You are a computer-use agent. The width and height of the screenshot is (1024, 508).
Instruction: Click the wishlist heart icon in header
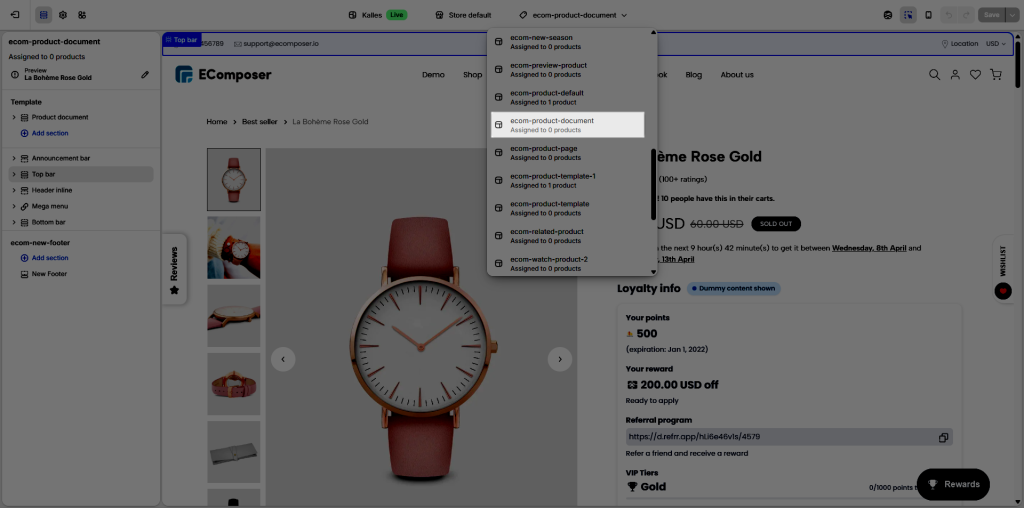tap(975, 75)
